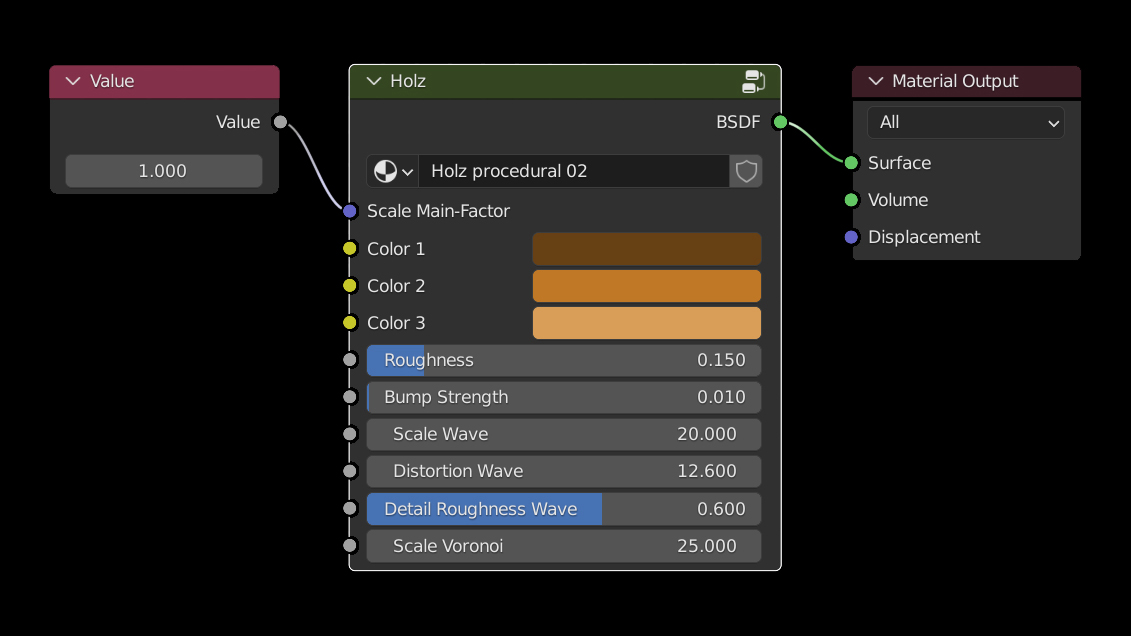The image size is (1131, 636).
Task: Collapse the Holz group node
Action: pos(374,81)
